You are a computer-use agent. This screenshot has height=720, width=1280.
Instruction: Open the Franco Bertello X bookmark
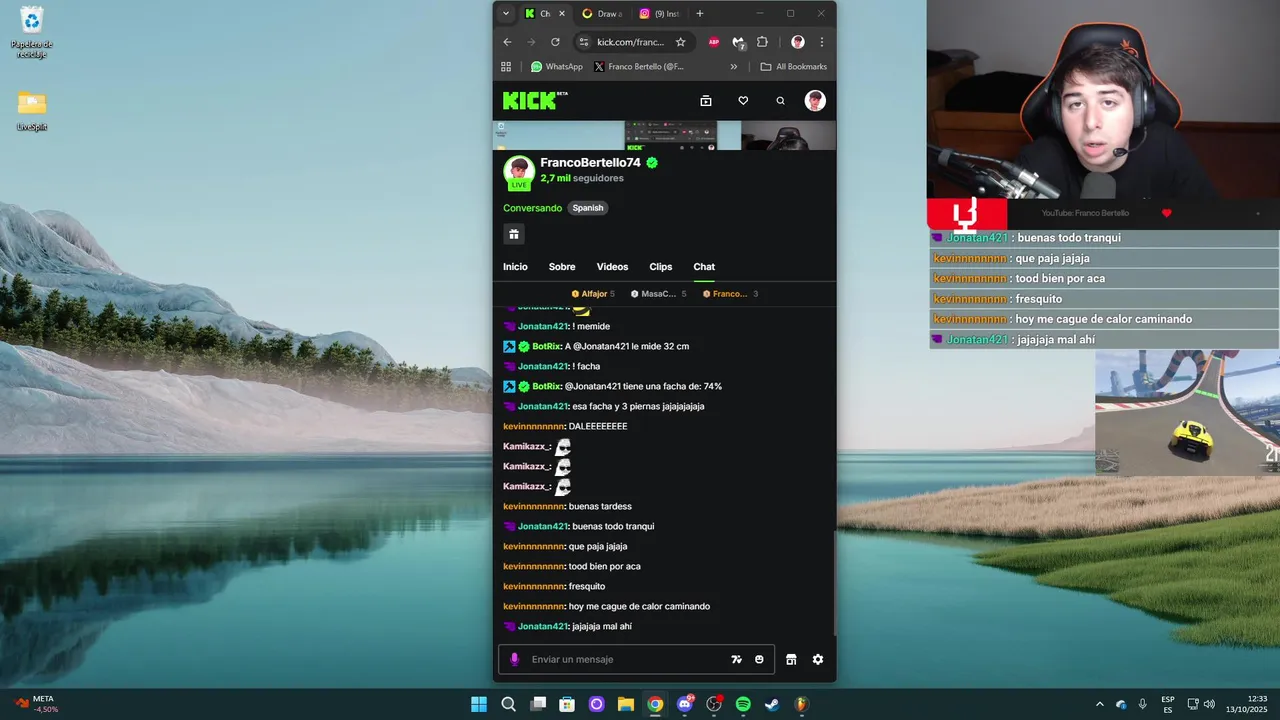[x=639, y=67]
